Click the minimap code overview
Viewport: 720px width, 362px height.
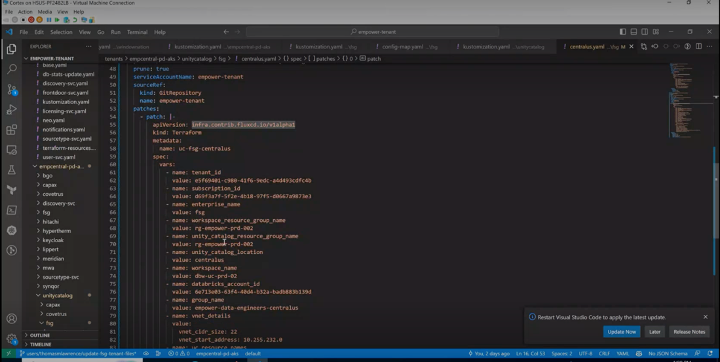click(x=688, y=101)
